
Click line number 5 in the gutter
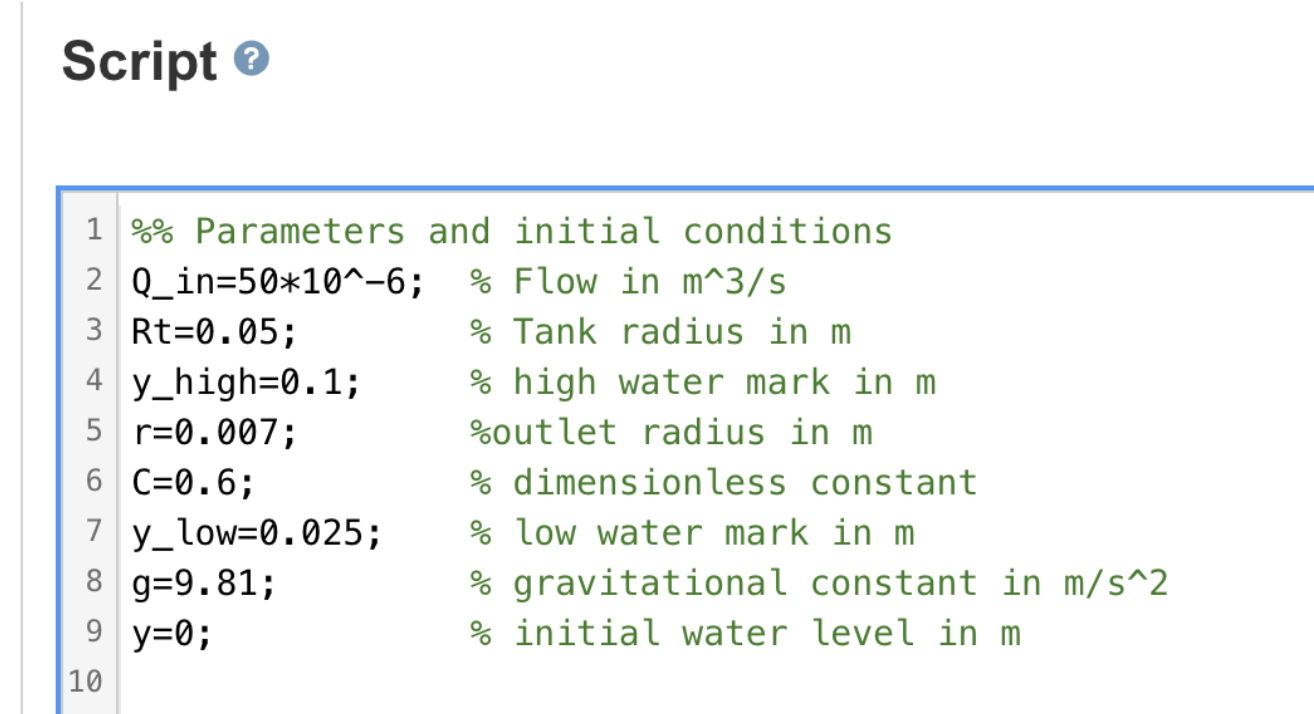click(93, 431)
